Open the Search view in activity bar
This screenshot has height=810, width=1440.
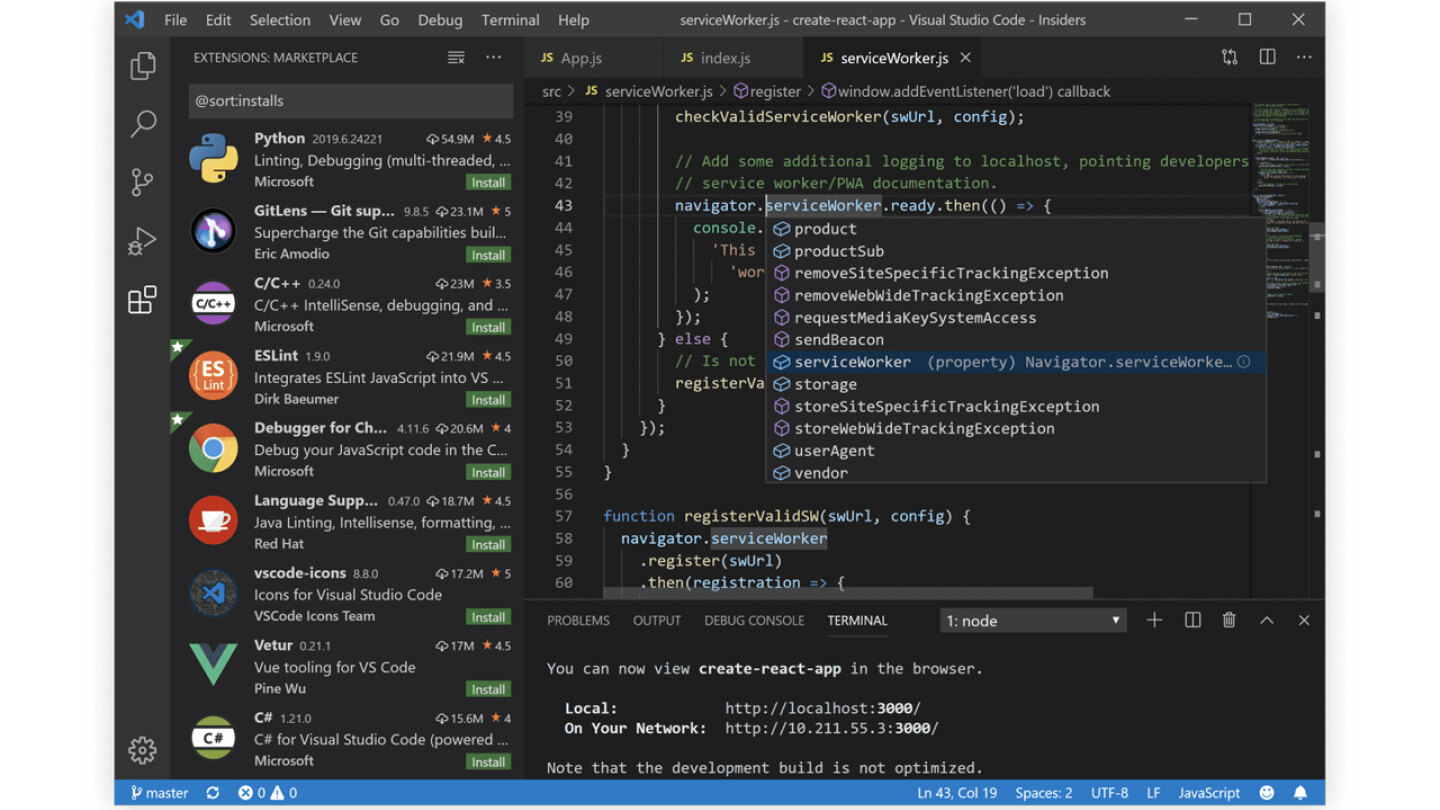pos(143,124)
